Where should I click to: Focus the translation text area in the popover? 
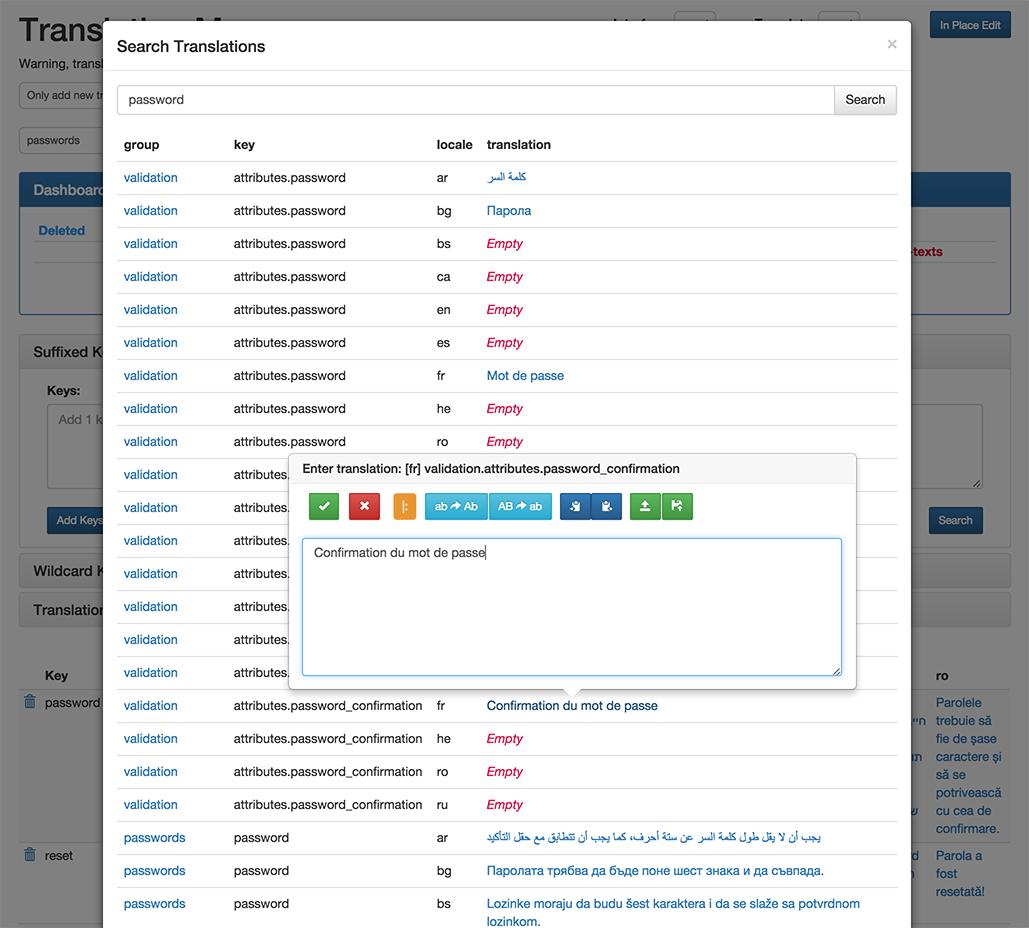[572, 607]
